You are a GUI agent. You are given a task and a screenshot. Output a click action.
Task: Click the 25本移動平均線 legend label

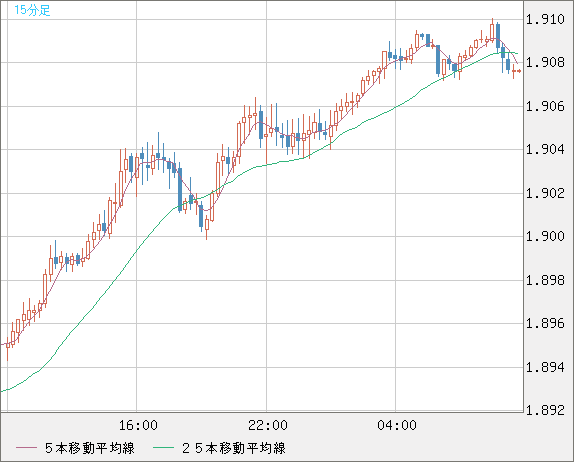(234, 448)
